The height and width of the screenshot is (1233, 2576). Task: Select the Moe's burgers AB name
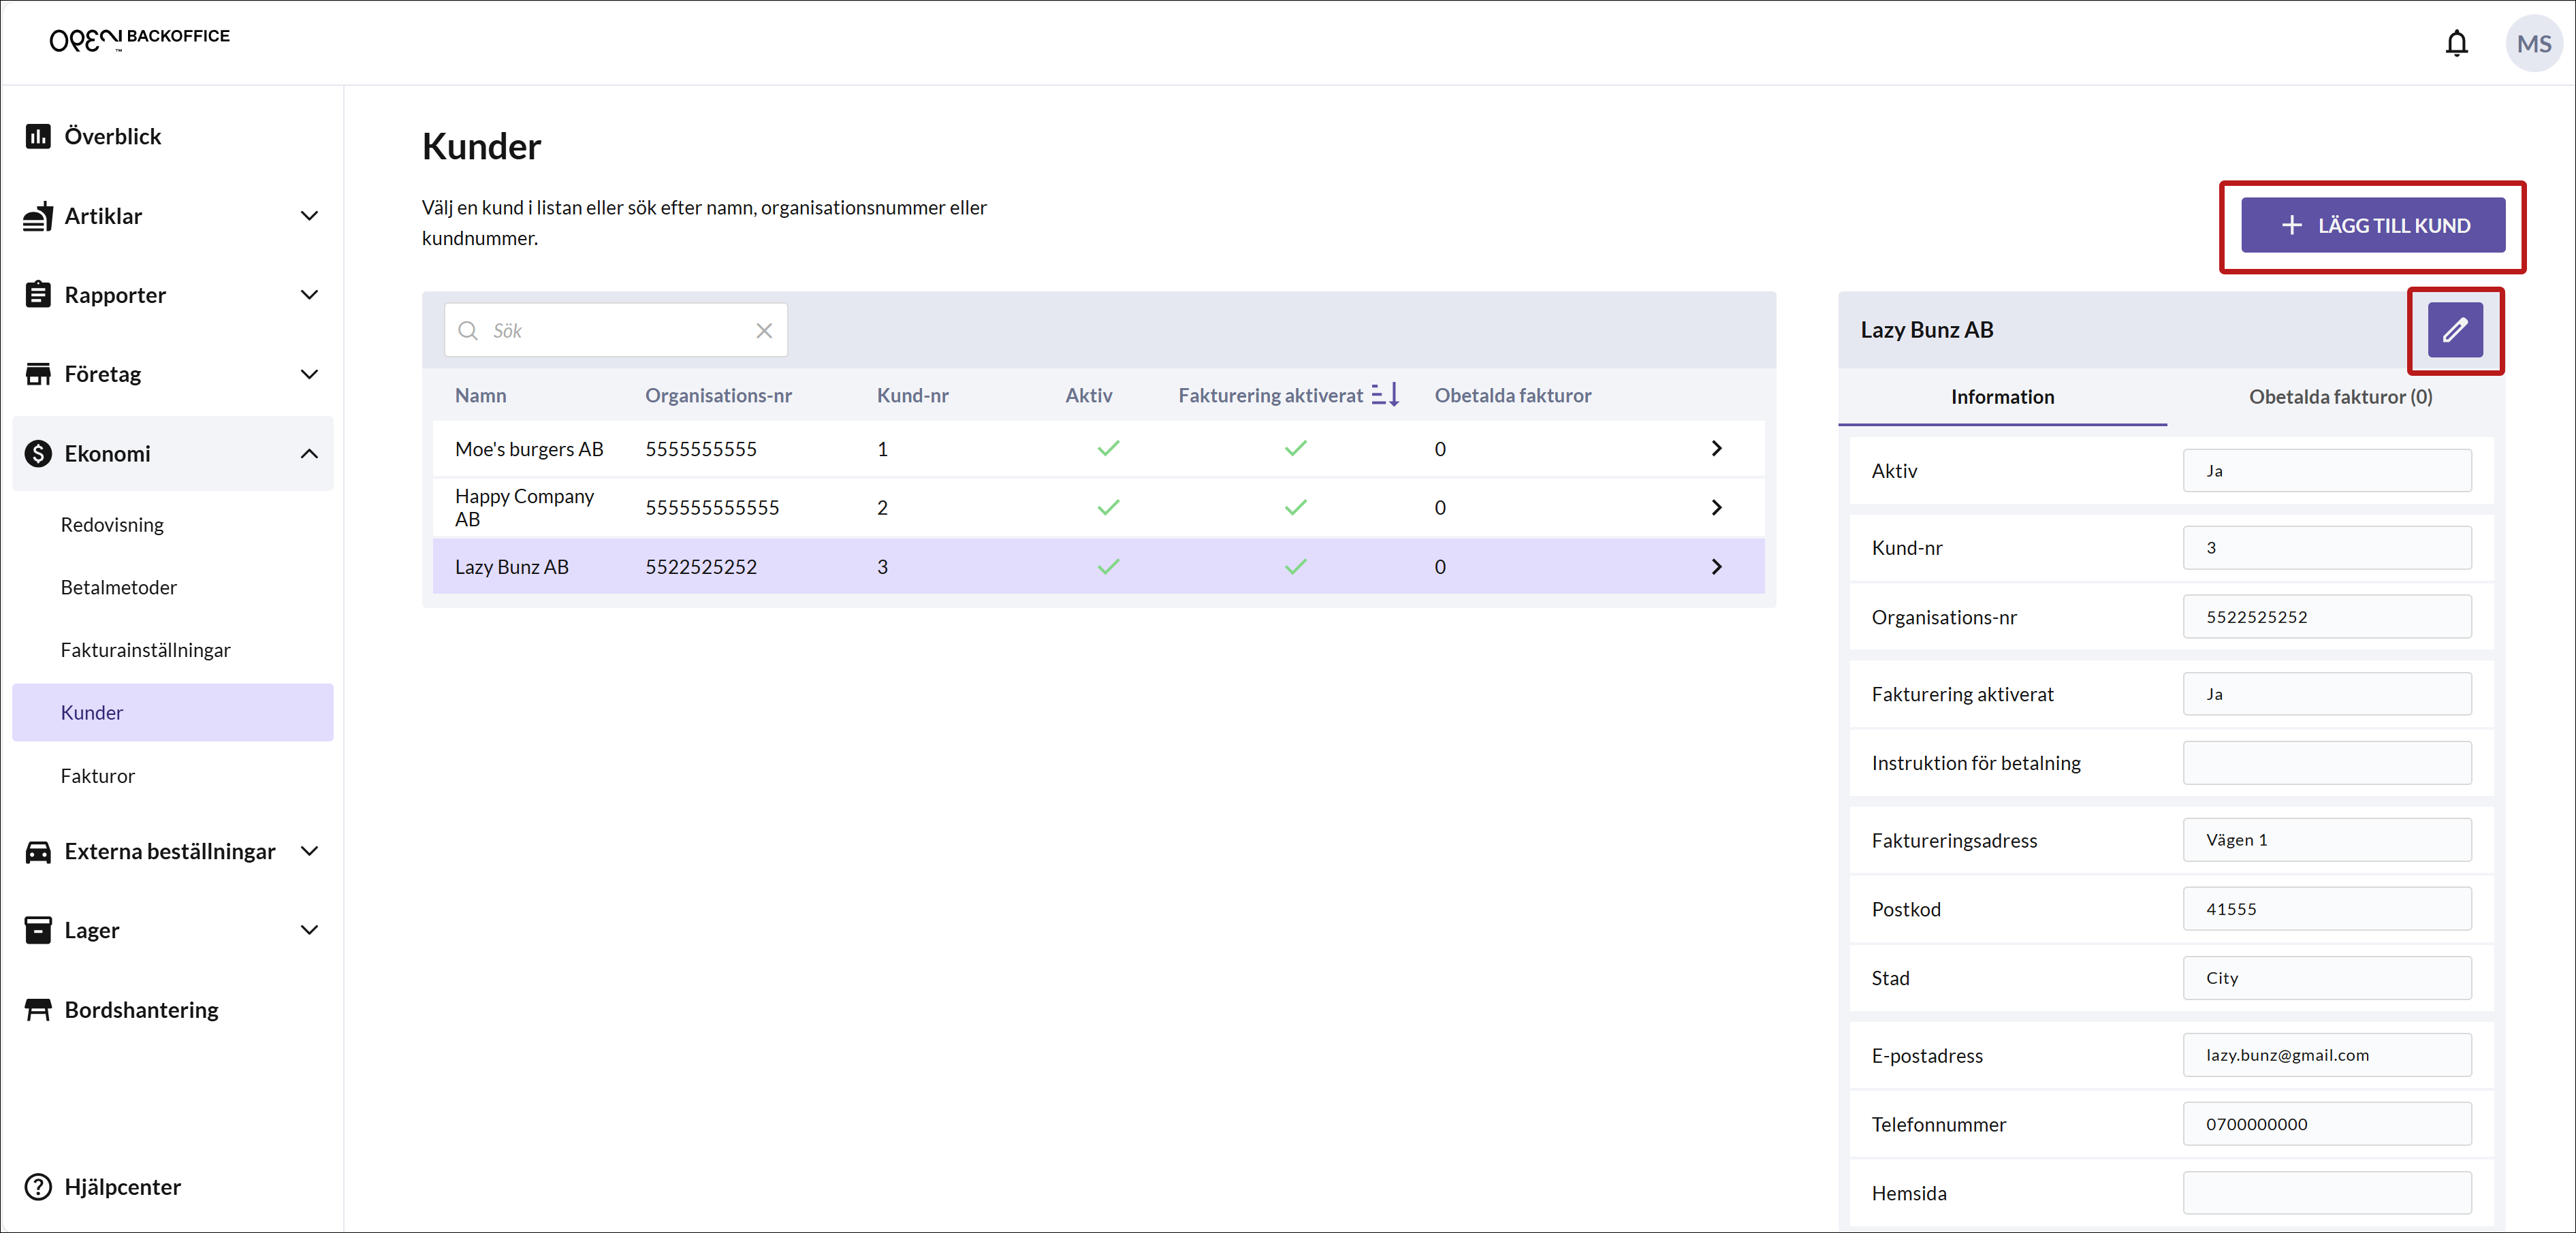529,449
